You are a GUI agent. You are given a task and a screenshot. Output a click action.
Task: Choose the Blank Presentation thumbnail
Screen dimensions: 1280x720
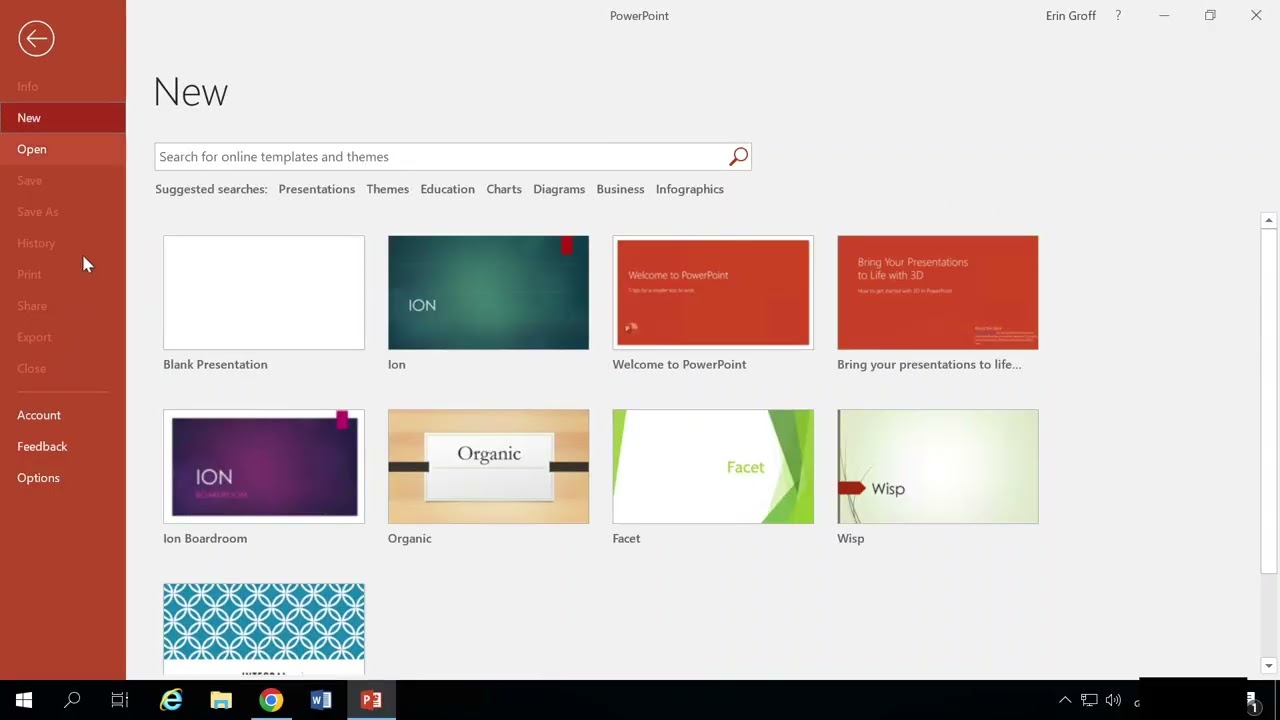pos(264,293)
